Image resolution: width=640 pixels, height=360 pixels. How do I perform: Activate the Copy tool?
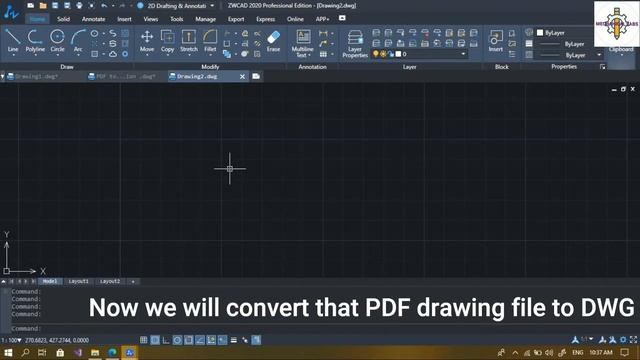coord(167,40)
